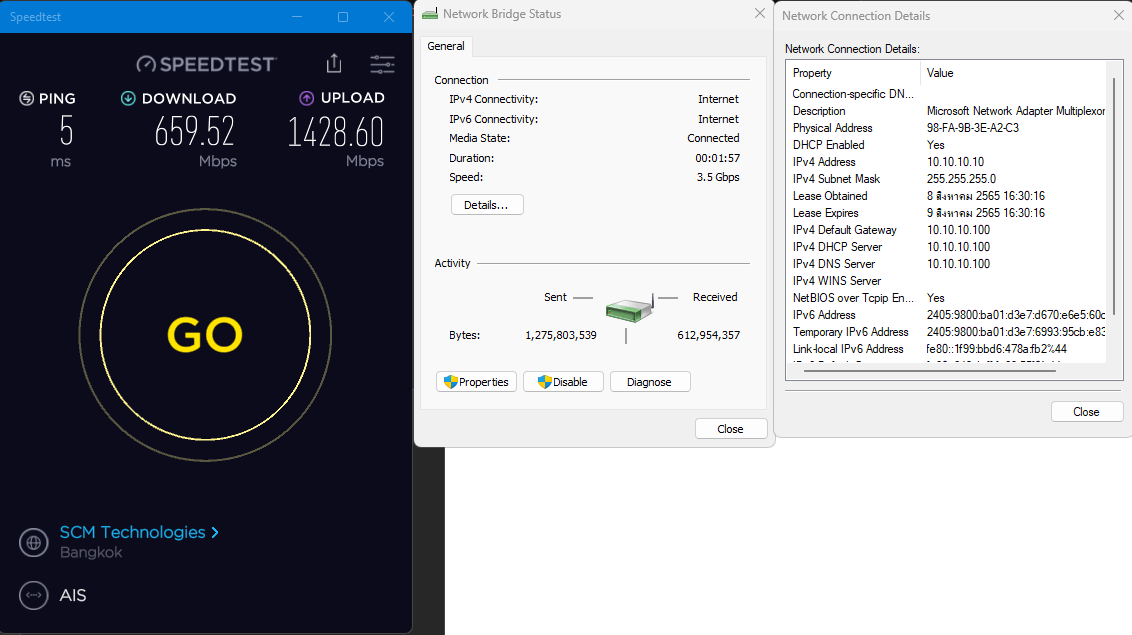Click the 659.52 download speed value
Screen dimensions: 1132x635
[195, 131]
